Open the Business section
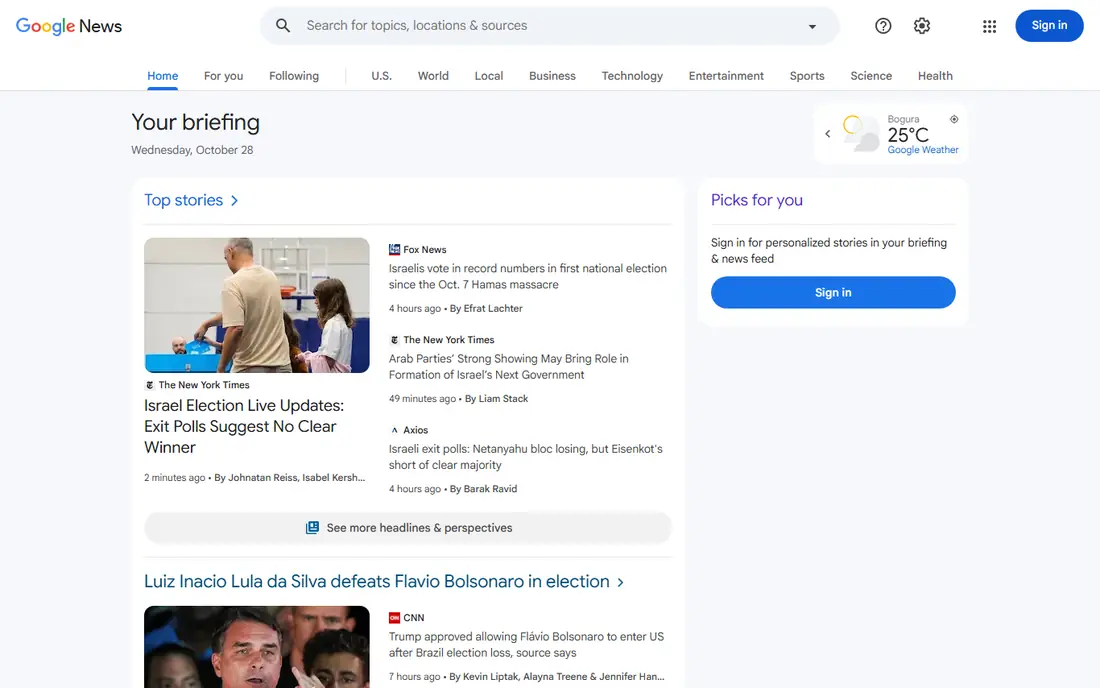 (x=552, y=76)
